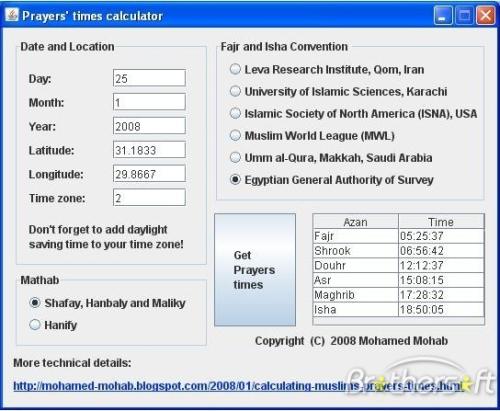This screenshot has height=411, width=500.
Task: Click the Douhr time 12:12:37
Action: tap(441, 265)
